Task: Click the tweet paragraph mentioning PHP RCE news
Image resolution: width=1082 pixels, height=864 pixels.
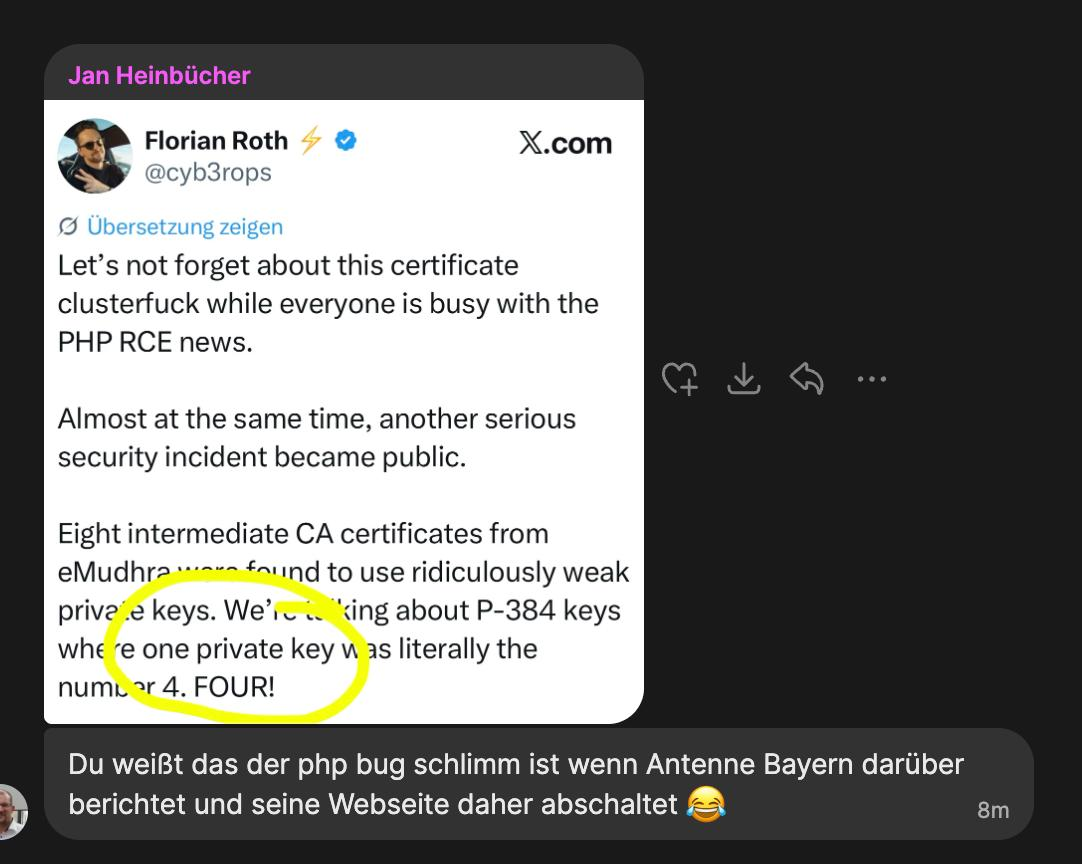Action: [x=328, y=304]
